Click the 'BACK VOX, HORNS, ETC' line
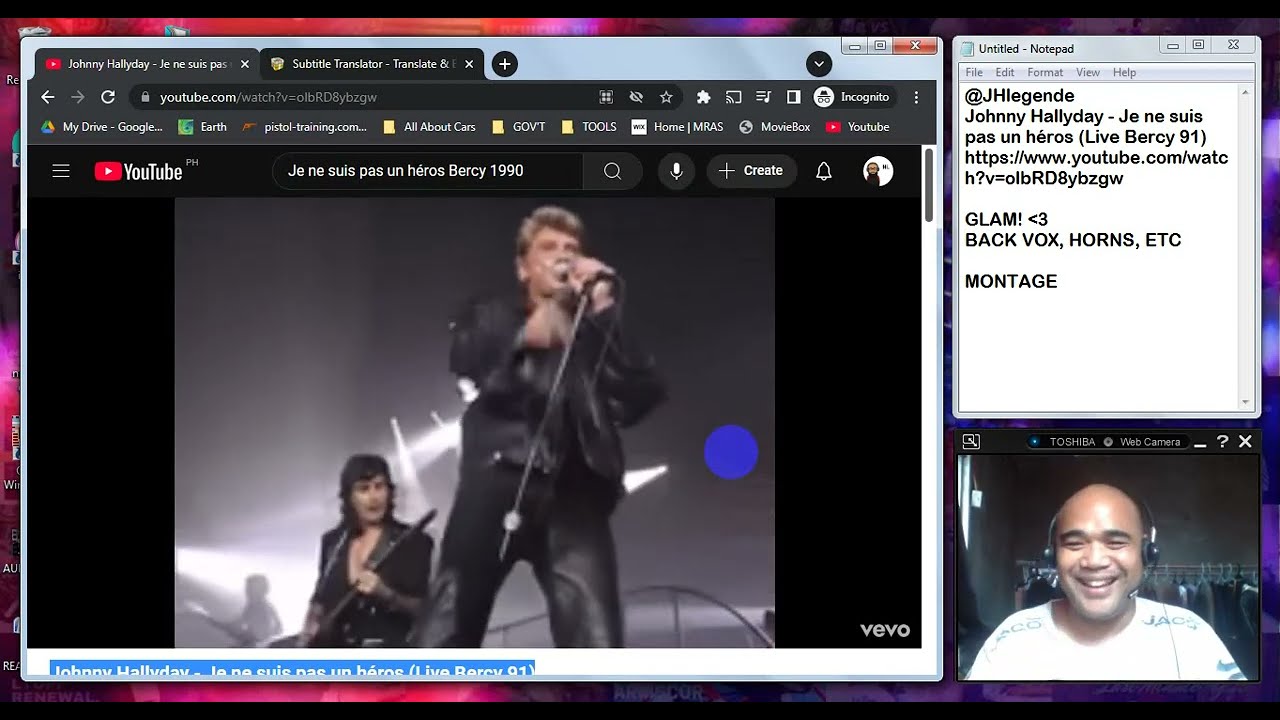The width and height of the screenshot is (1280, 720). 1073,240
